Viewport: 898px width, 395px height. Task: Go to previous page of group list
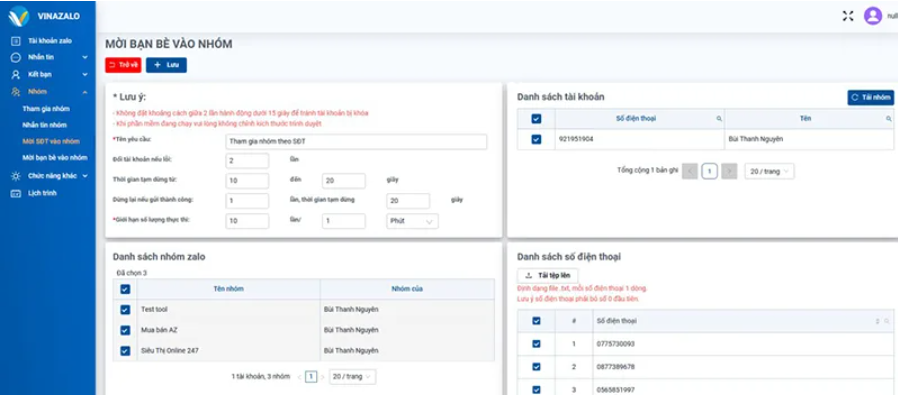(x=299, y=377)
